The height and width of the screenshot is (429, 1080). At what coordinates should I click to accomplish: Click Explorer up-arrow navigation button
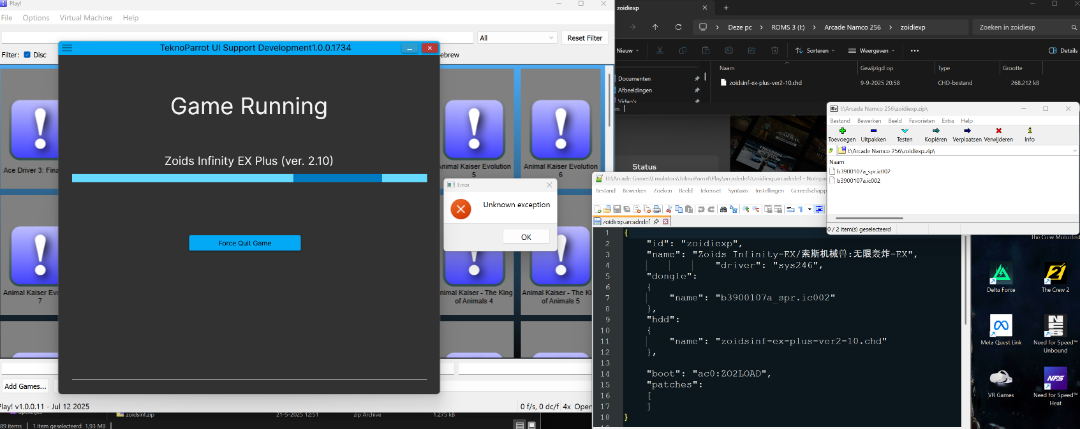tap(655, 28)
